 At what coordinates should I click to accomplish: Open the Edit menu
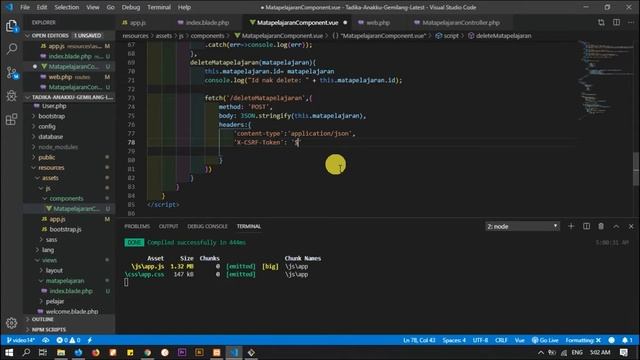coord(42,7)
